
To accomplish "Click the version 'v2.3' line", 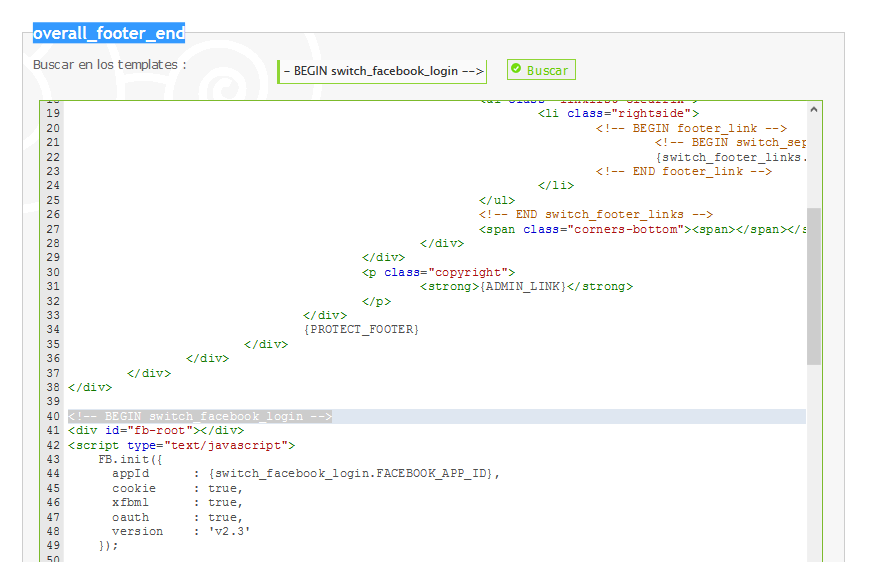I will point(181,531).
